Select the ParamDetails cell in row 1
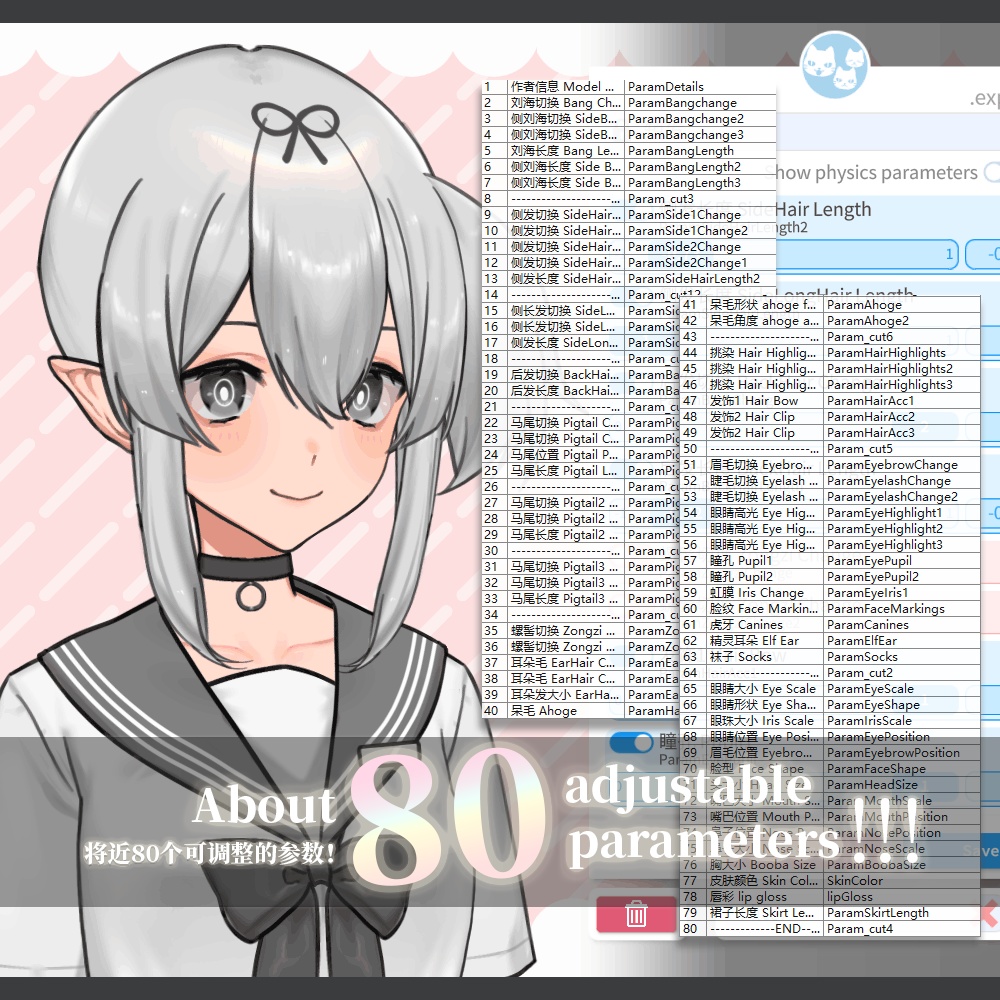 pos(700,87)
